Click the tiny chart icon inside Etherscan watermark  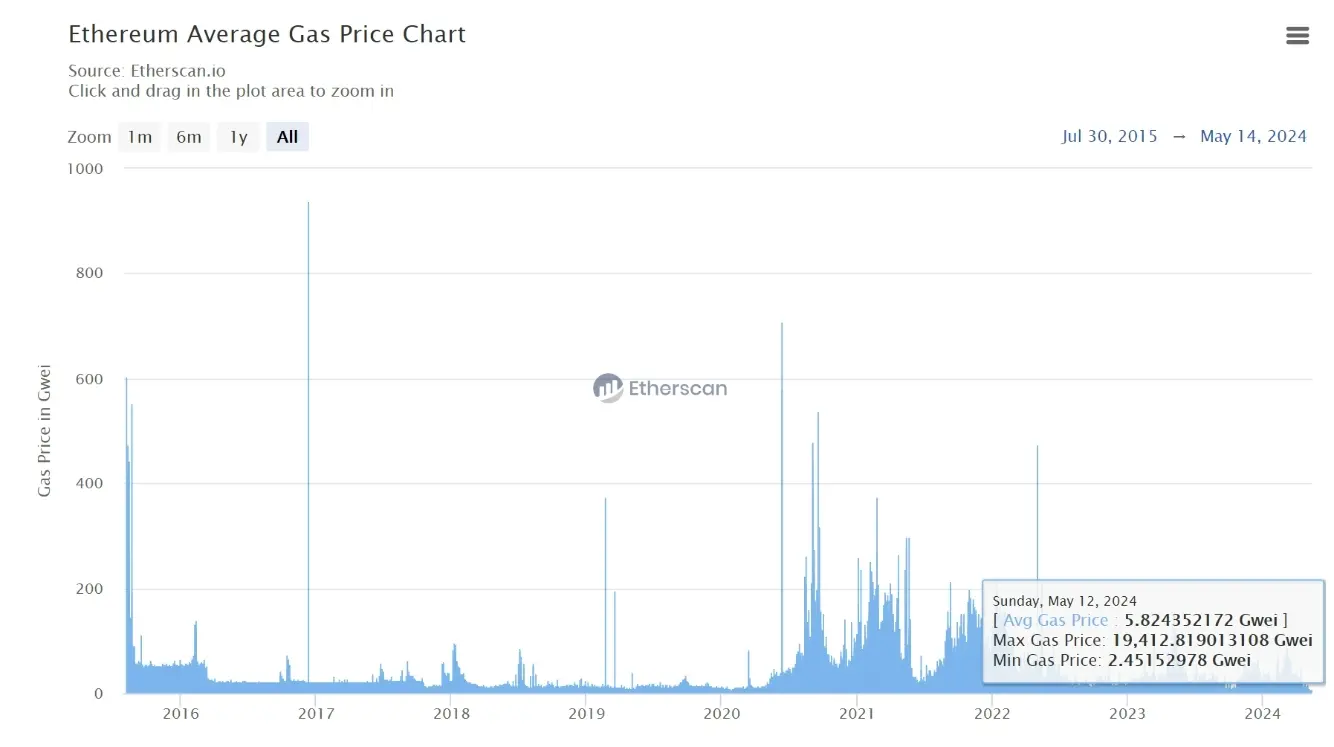point(609,388)
